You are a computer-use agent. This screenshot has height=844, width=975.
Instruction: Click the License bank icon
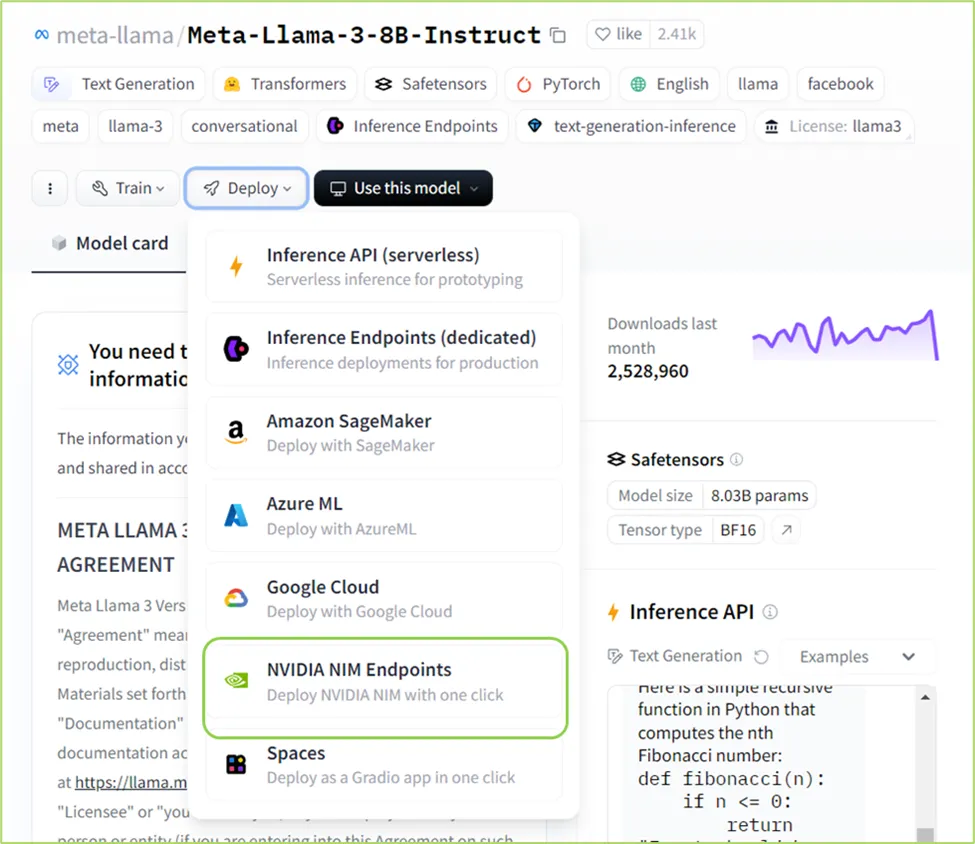(771, 127)
